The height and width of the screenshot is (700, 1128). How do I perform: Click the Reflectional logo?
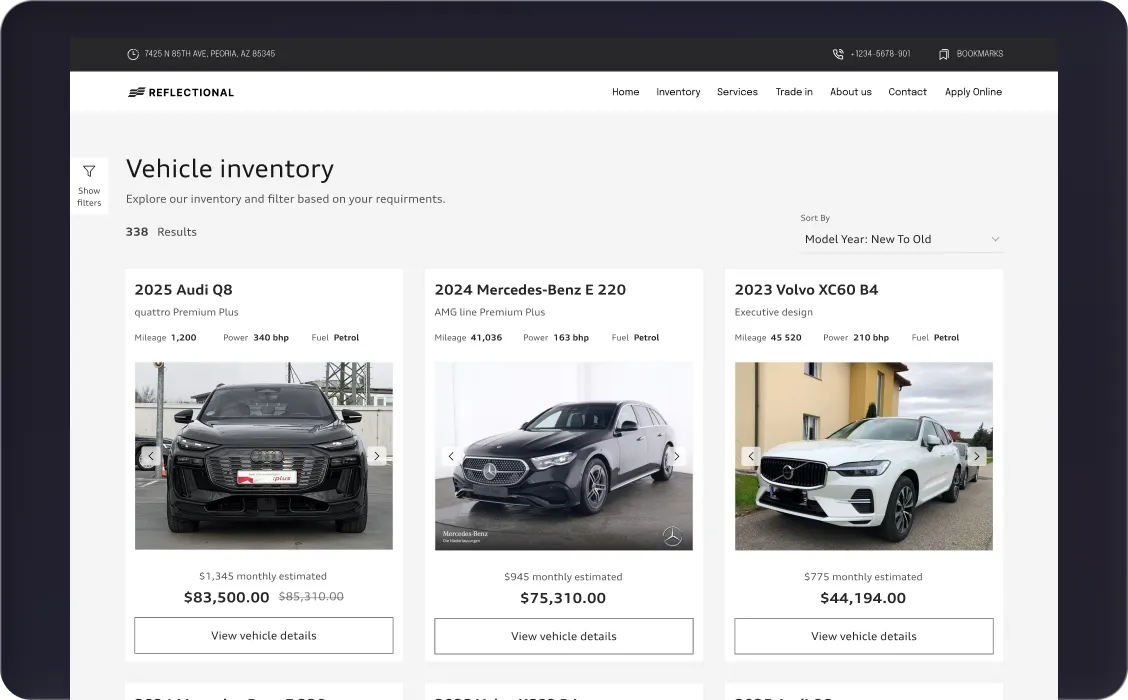coord(181,92)
